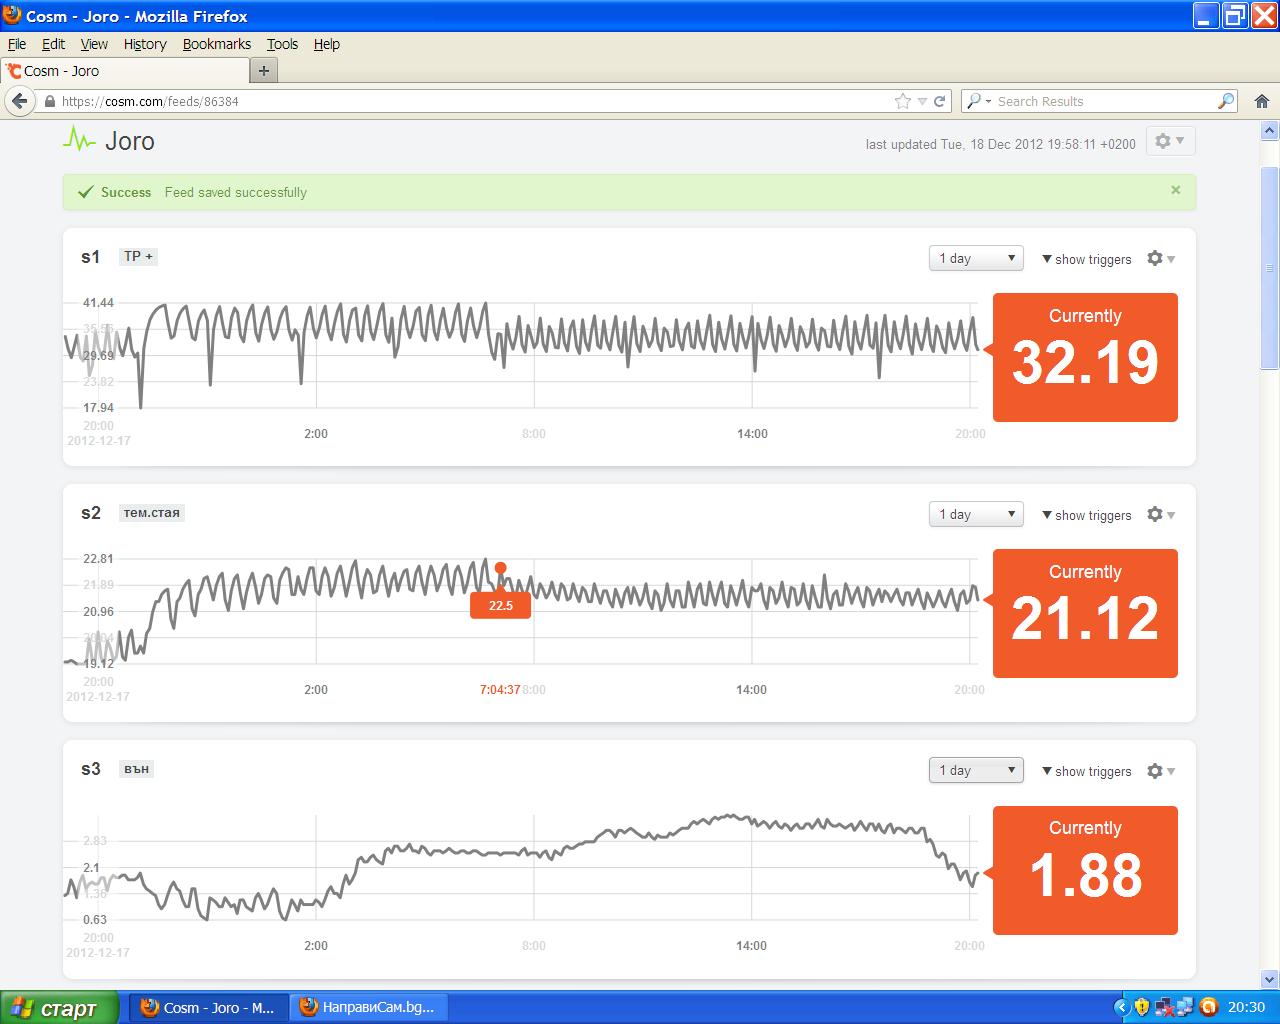The image size is (1280, 1024).
Task: Open the feed settings gear near last updated
Action: click(1168, 142)
